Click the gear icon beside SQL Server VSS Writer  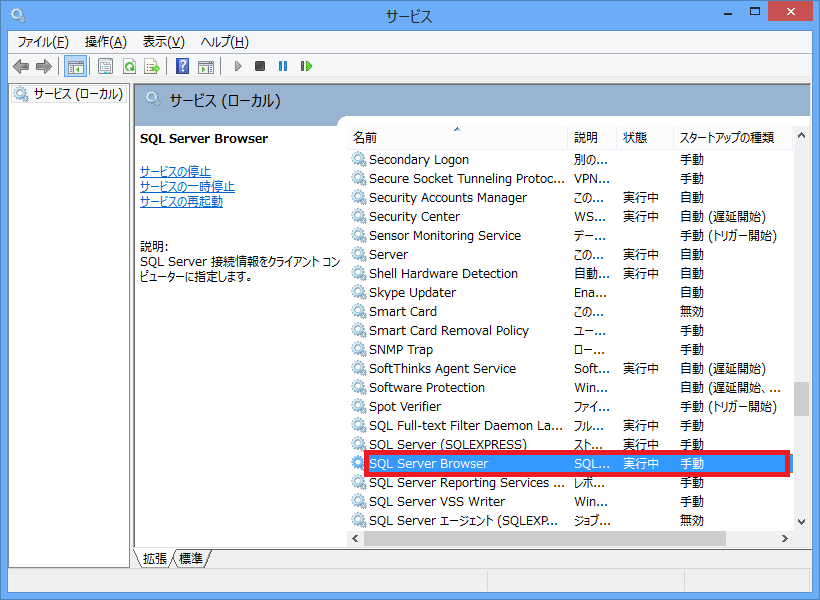tap(358, 501)
